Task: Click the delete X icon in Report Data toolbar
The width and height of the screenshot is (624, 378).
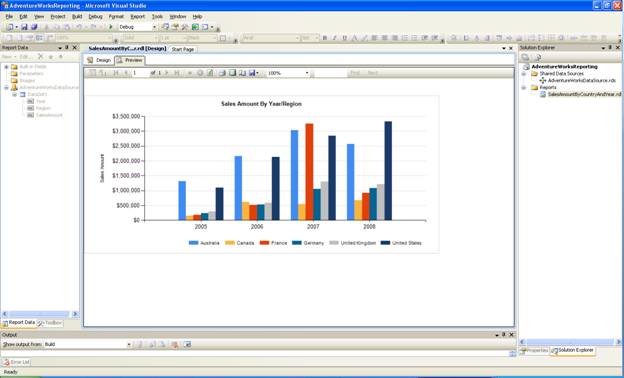Action: point(40,57)
